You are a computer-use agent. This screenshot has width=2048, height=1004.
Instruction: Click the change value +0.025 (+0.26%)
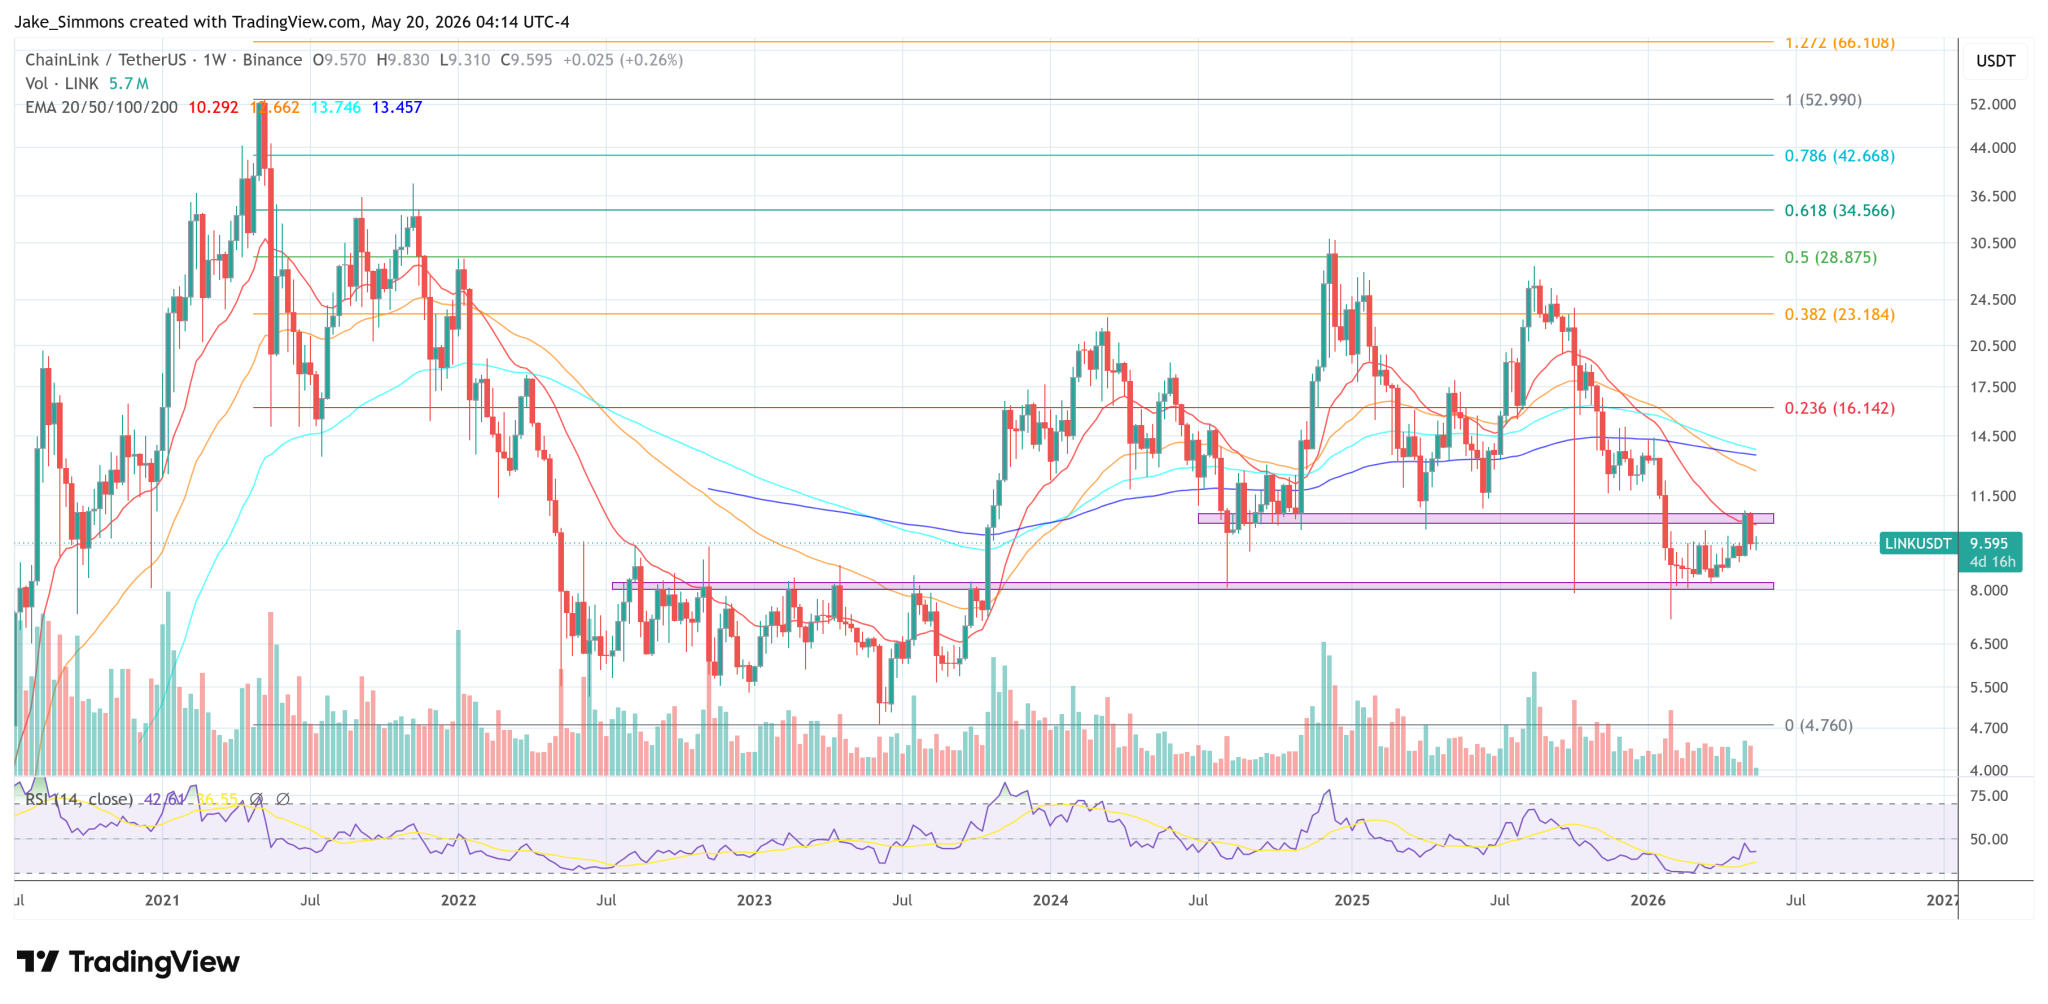coord(623,60)
